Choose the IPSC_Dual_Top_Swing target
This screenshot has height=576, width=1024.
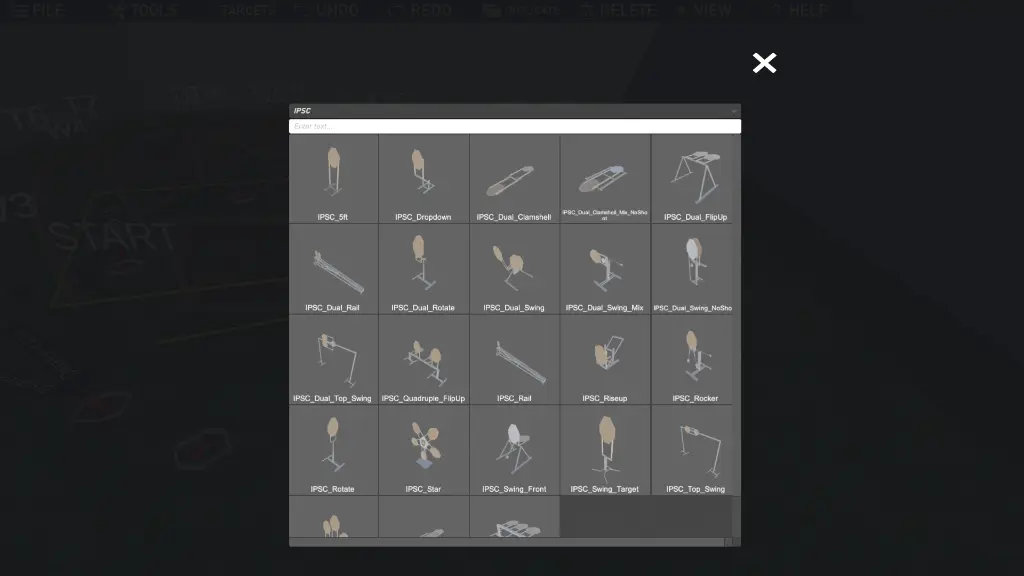coord(333,360)
